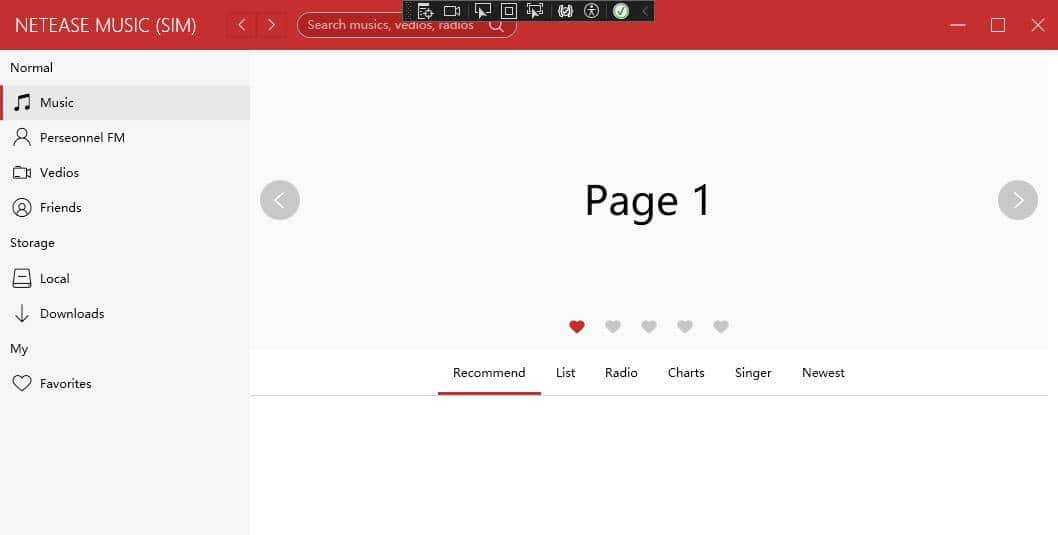This screenshot has width=1058, height=535.
Task: Click the Music note icon in sidebar
Action: point(22,102)
